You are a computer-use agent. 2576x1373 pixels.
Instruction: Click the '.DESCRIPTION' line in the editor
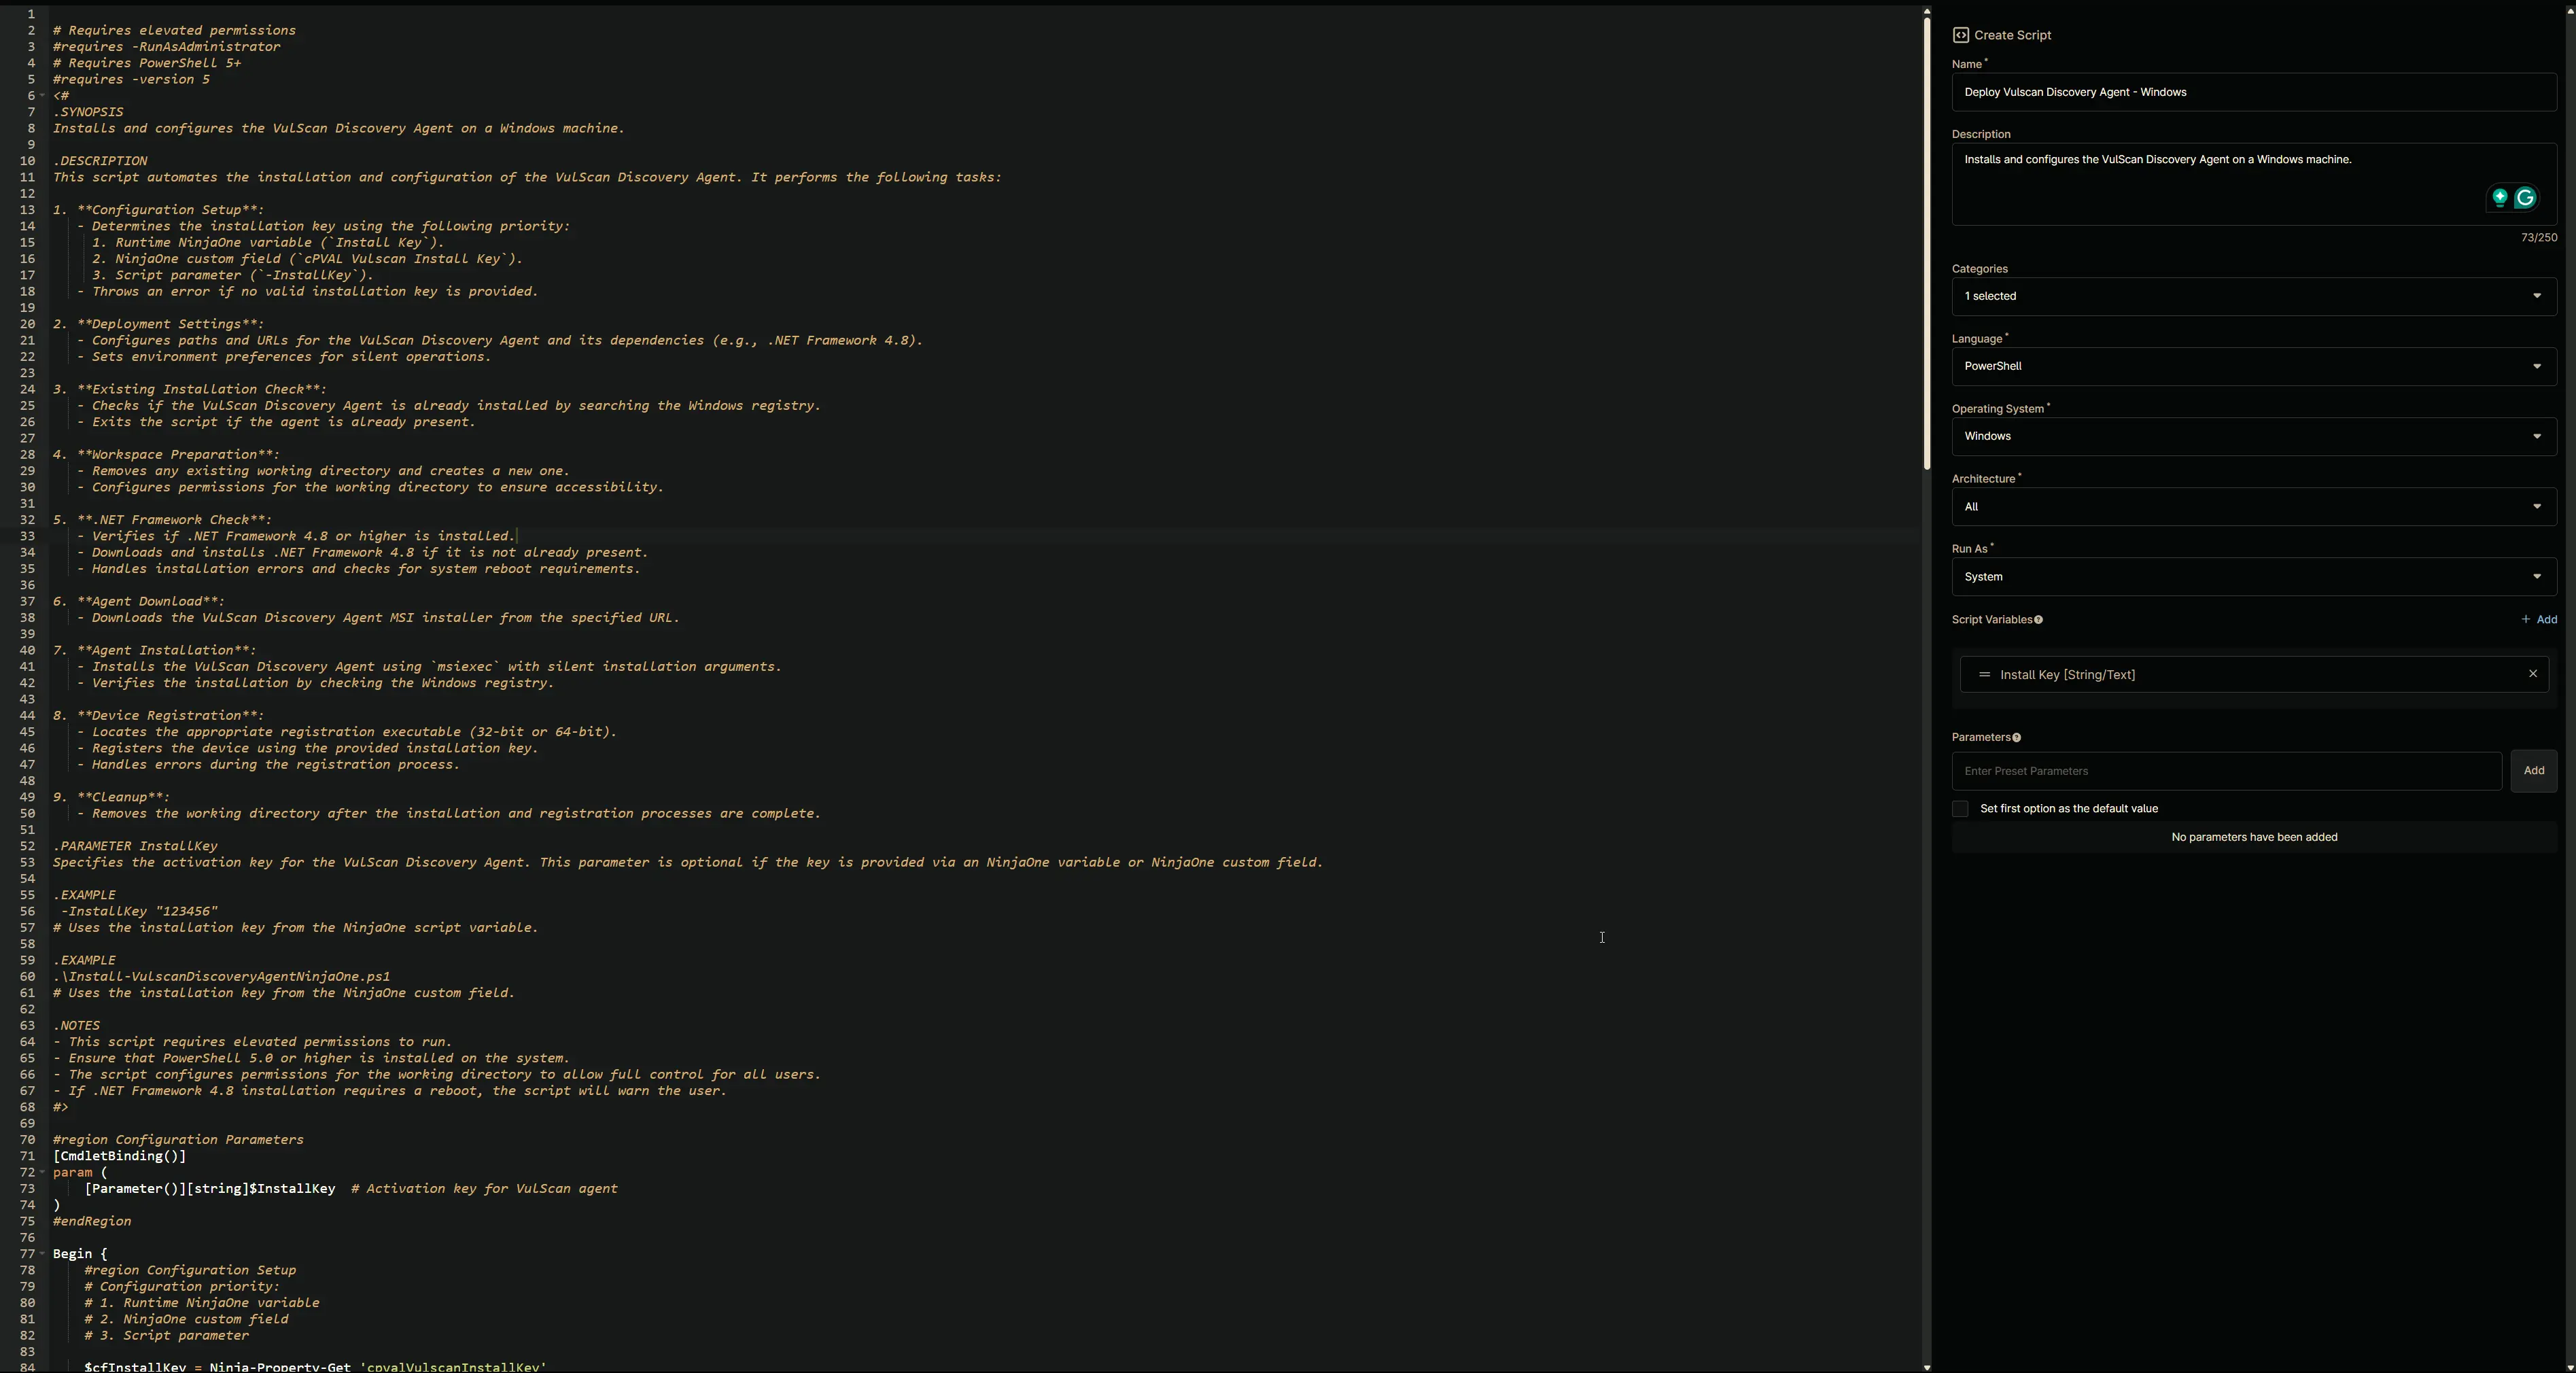100,161
